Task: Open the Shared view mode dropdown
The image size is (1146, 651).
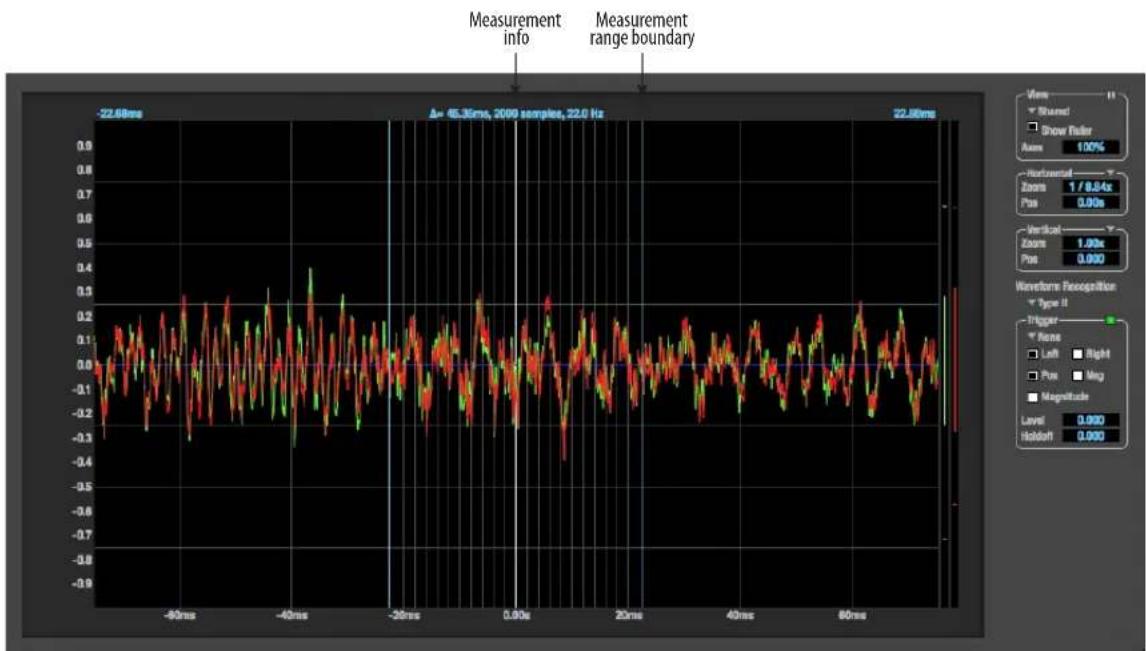Action: pyautogui.click(x=1049, y=111)
